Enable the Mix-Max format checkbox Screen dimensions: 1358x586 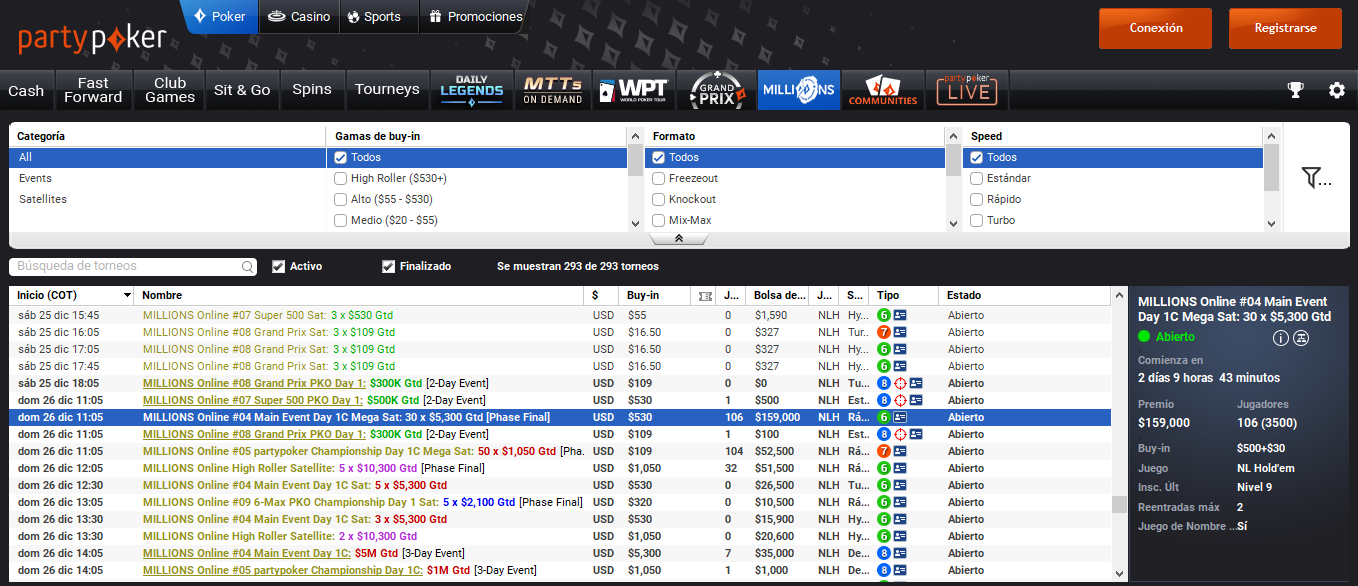click(x=659, y=220)
